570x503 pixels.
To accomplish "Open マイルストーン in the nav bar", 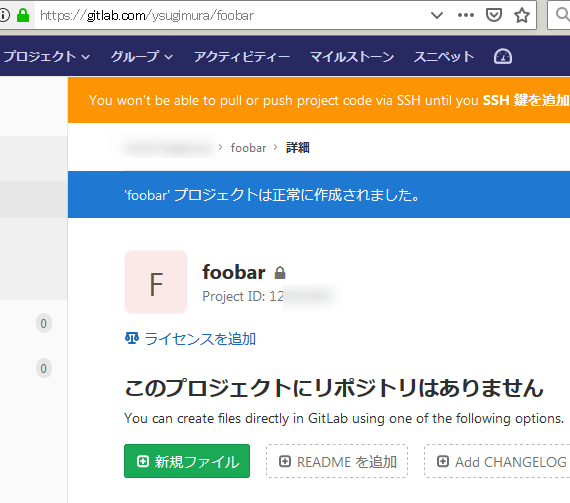I will (352, 57).
